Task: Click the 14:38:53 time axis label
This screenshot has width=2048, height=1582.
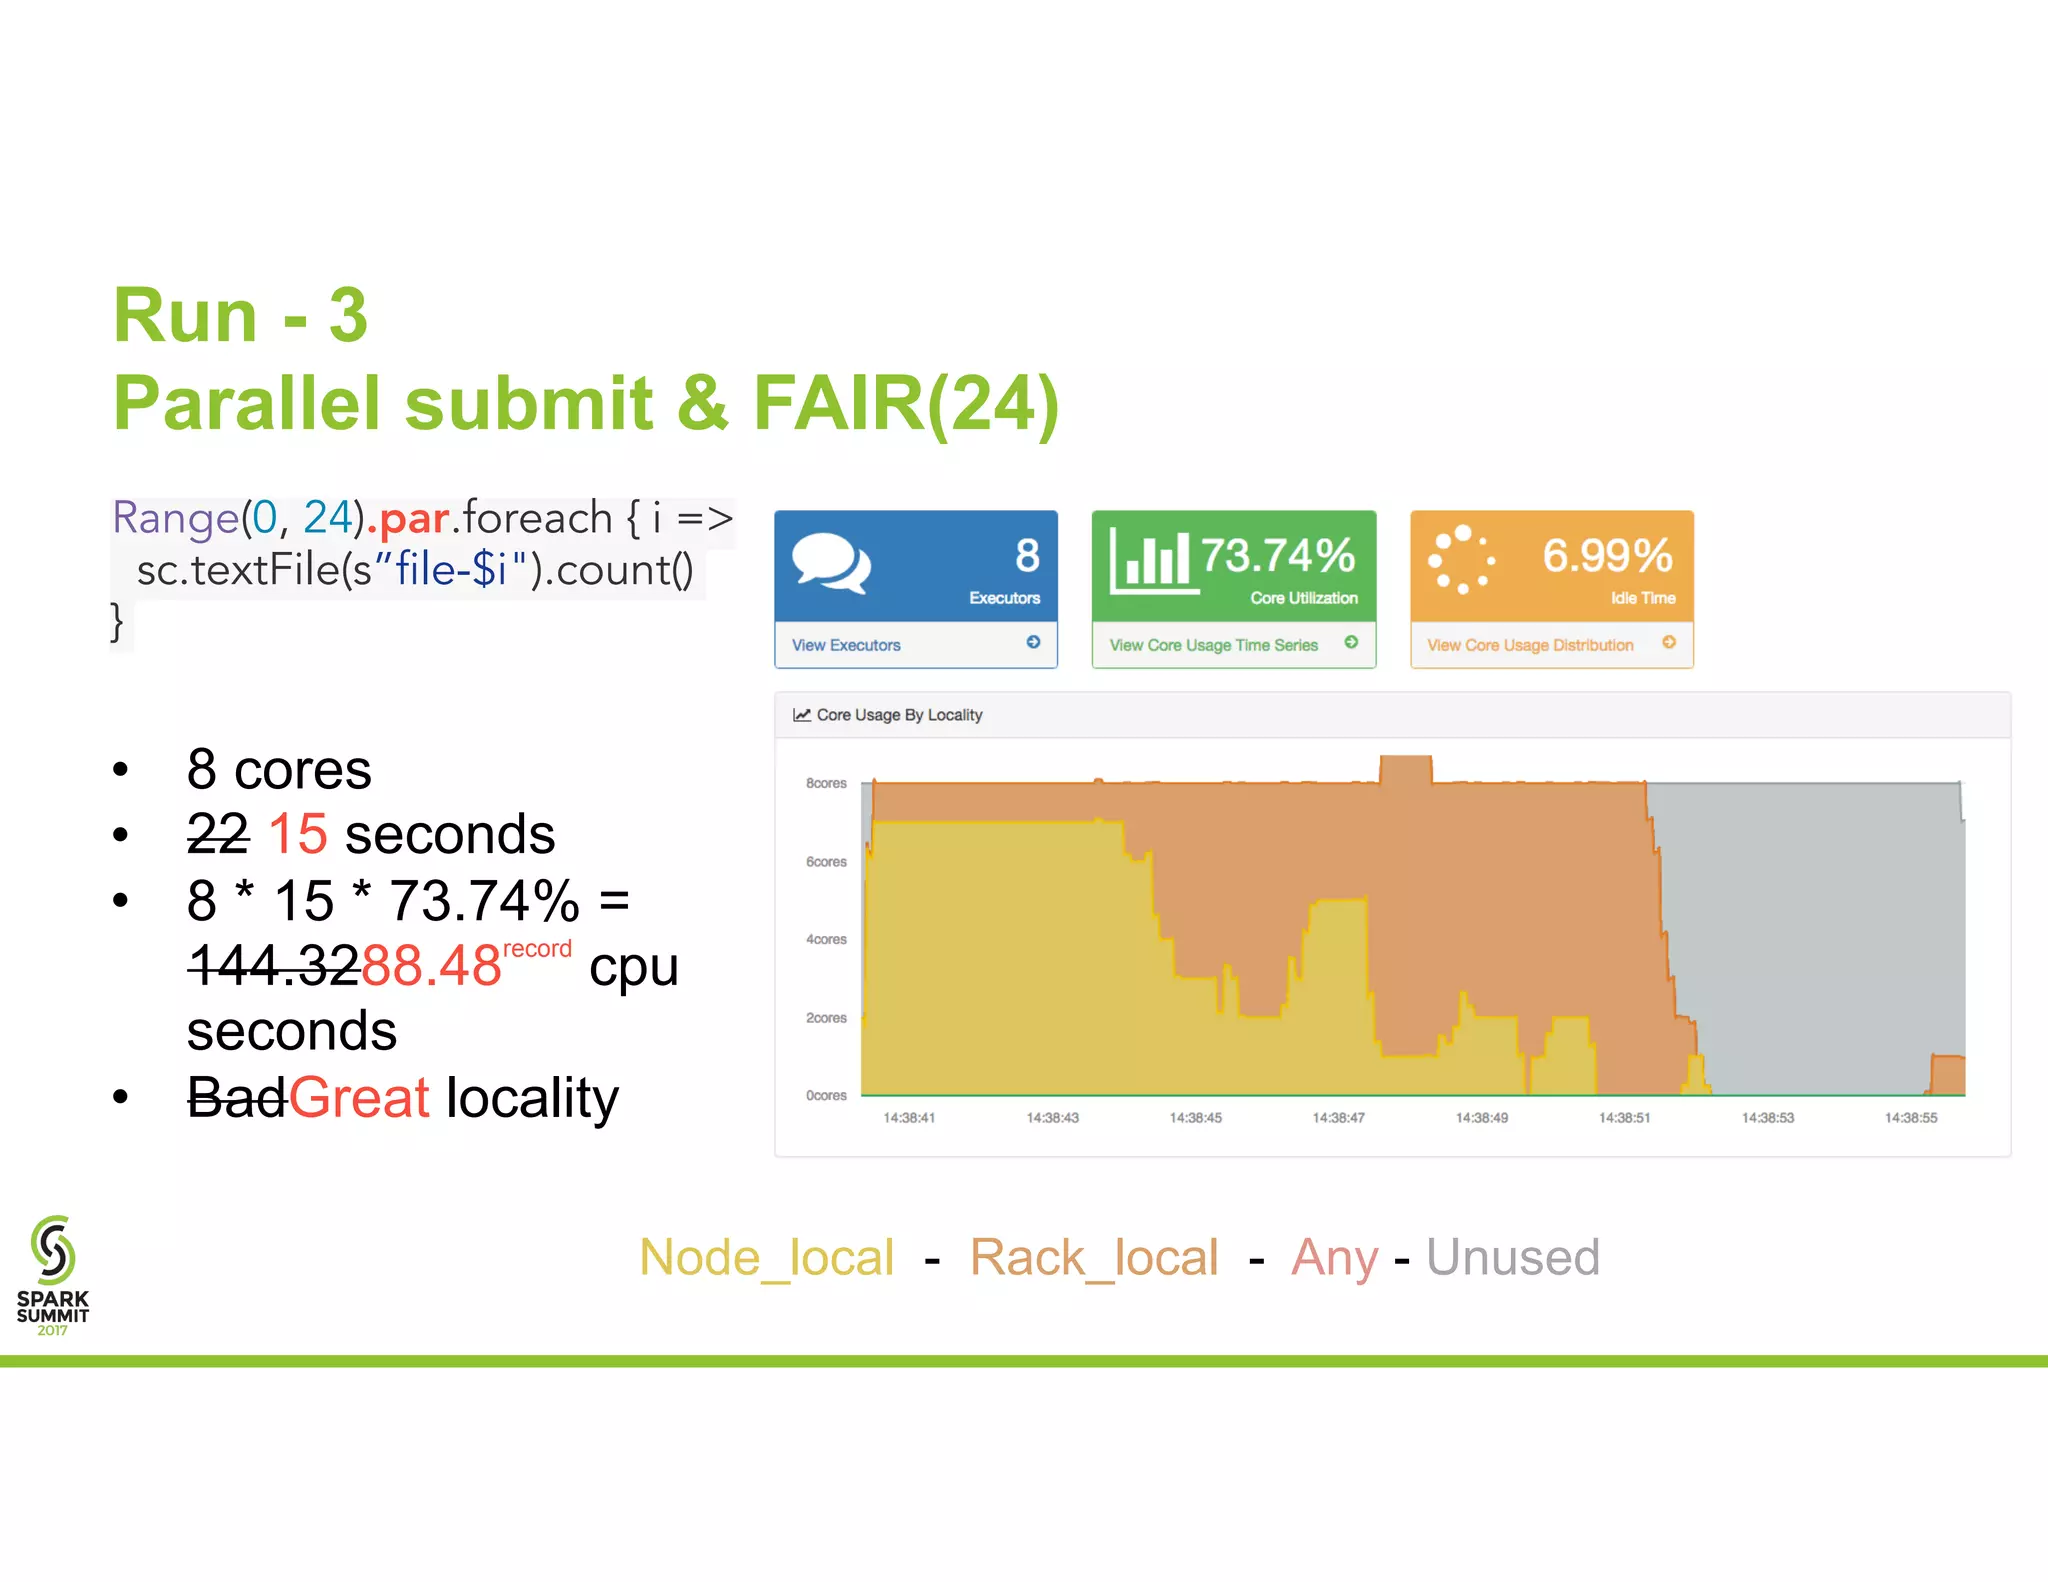Action: click(x=1767, y=1118)
